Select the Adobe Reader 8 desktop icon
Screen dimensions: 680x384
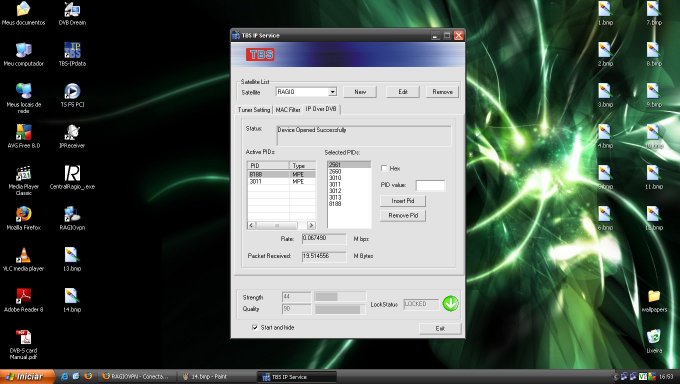[23, 300]
